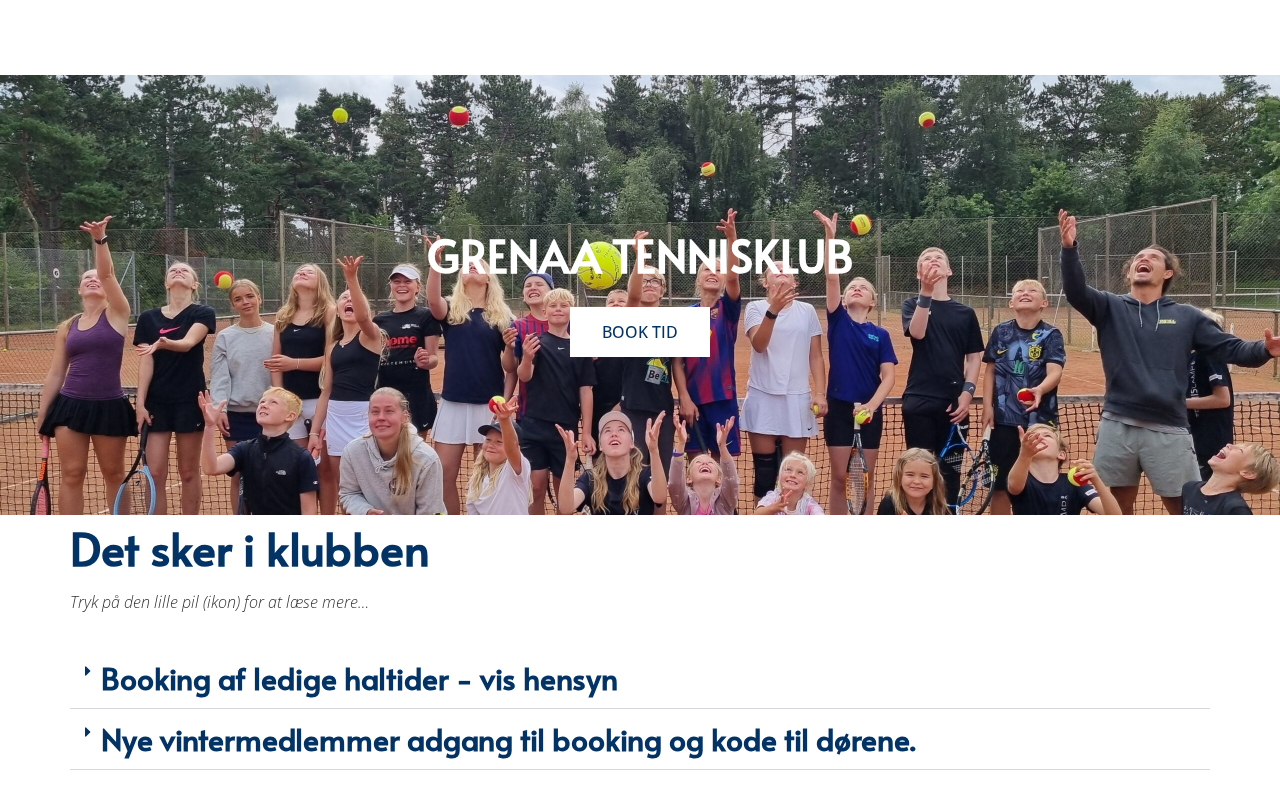Click the large yellow tennis ball mid-air
The width and height of the screenshot is (1280, 800).
point(600,265)
